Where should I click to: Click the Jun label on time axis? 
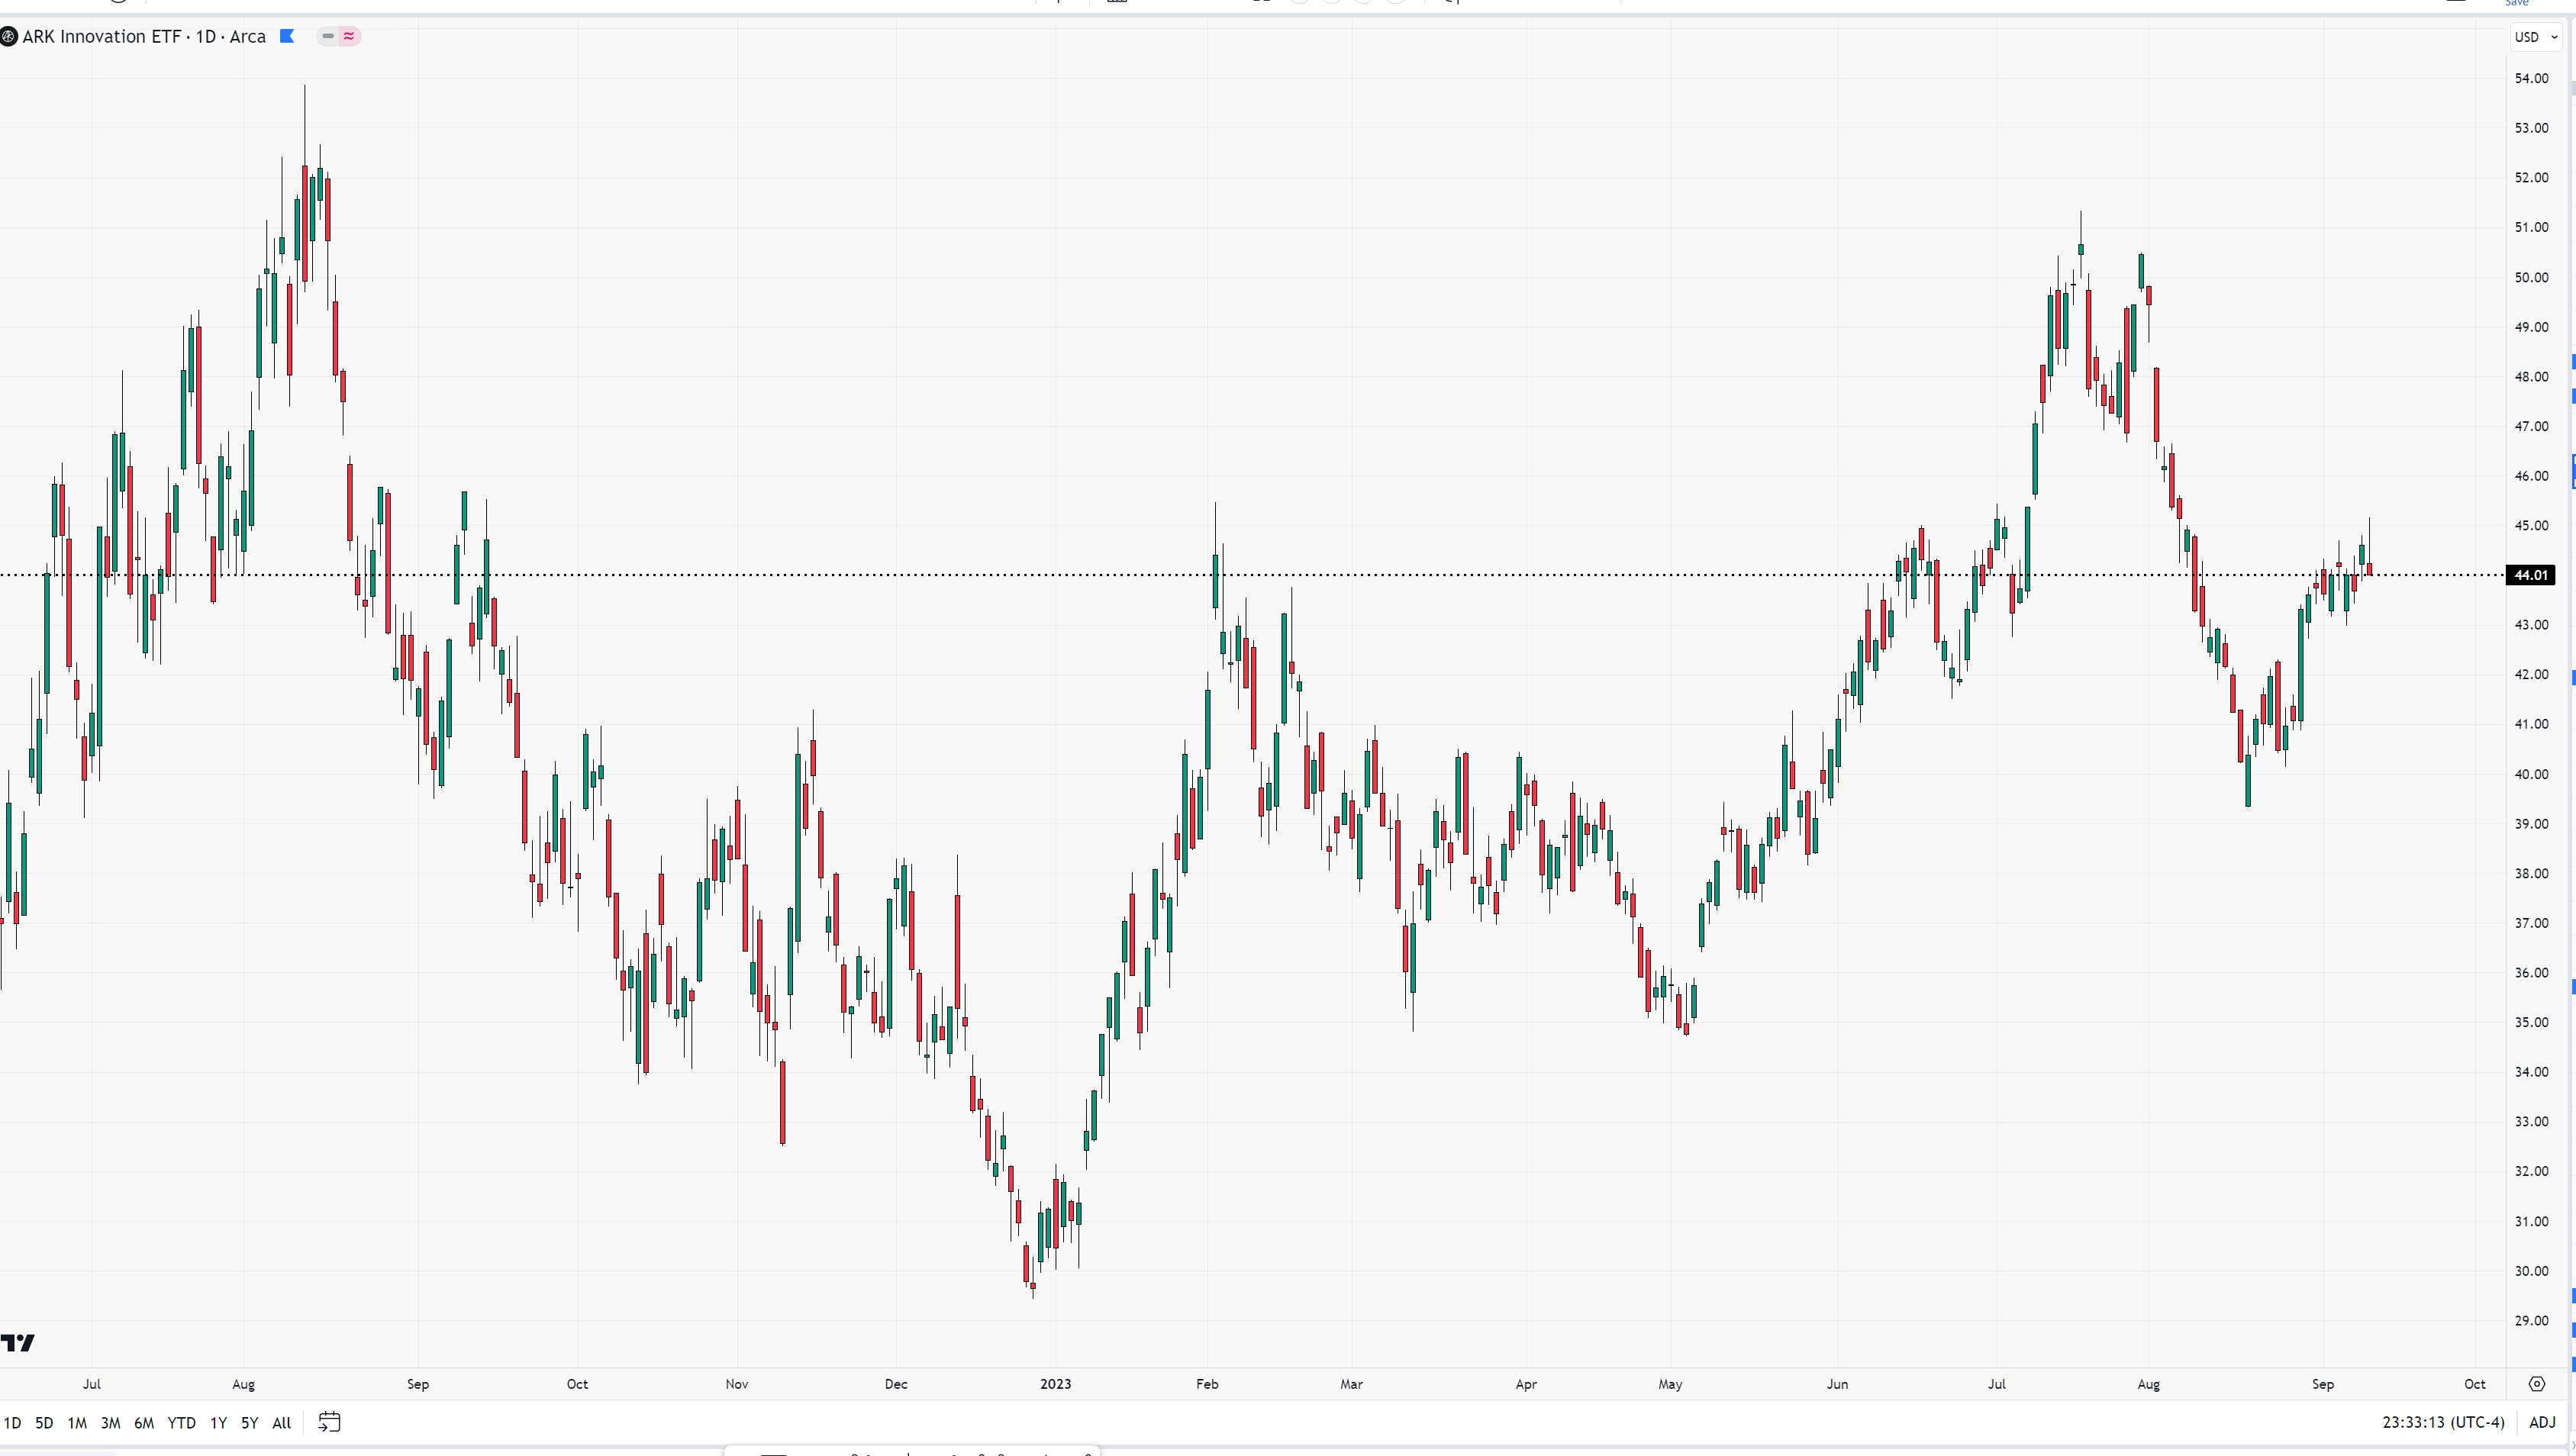[x=1837, y=1384]
